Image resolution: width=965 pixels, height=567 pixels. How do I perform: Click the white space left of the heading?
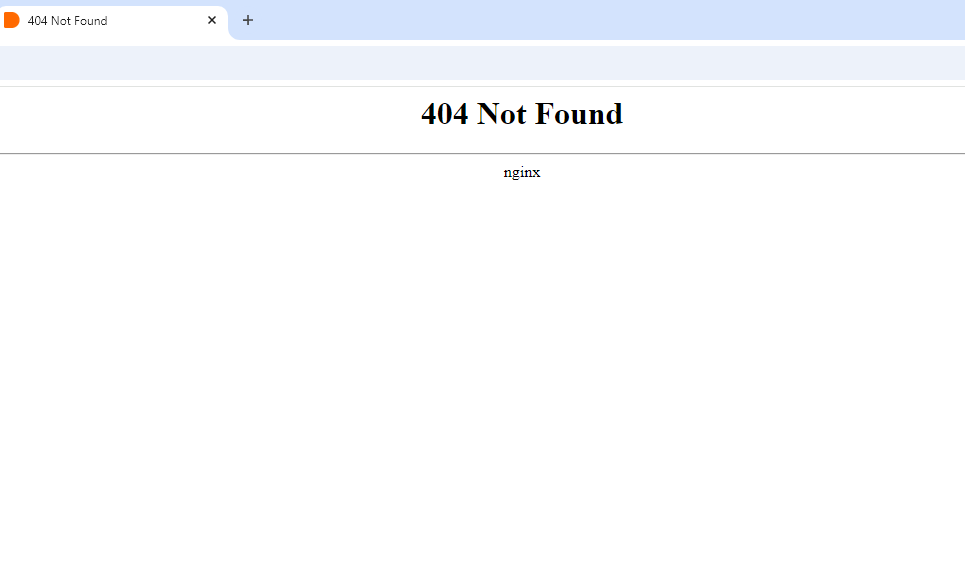coord(209,114)
